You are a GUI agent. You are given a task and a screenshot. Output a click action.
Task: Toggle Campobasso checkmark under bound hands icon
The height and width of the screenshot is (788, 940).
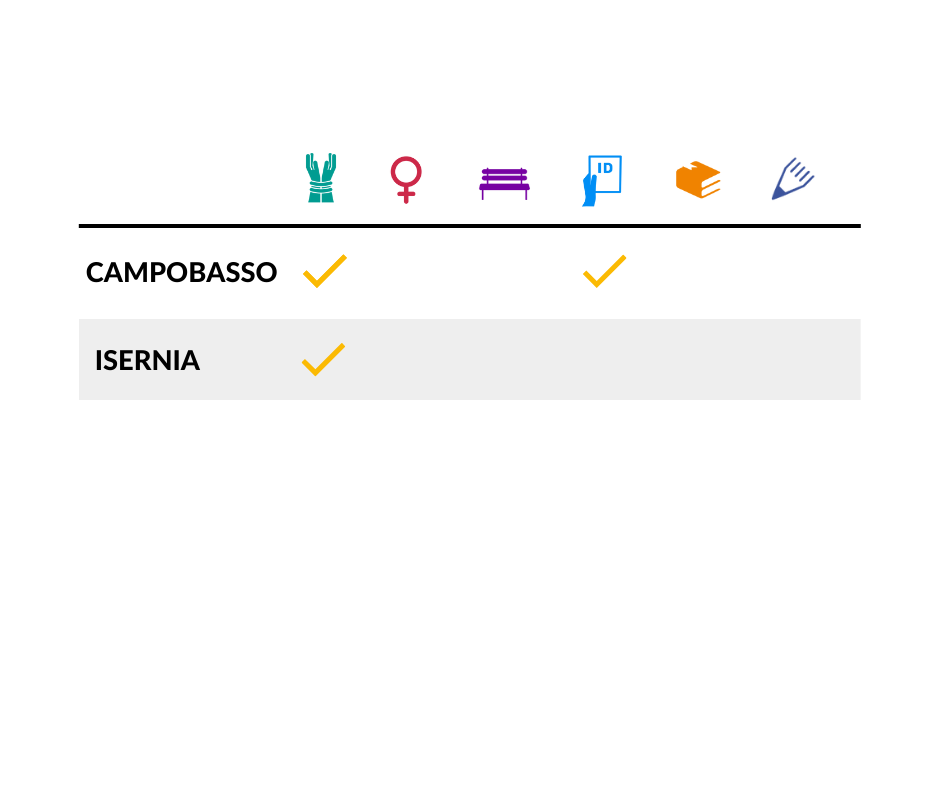324,271
